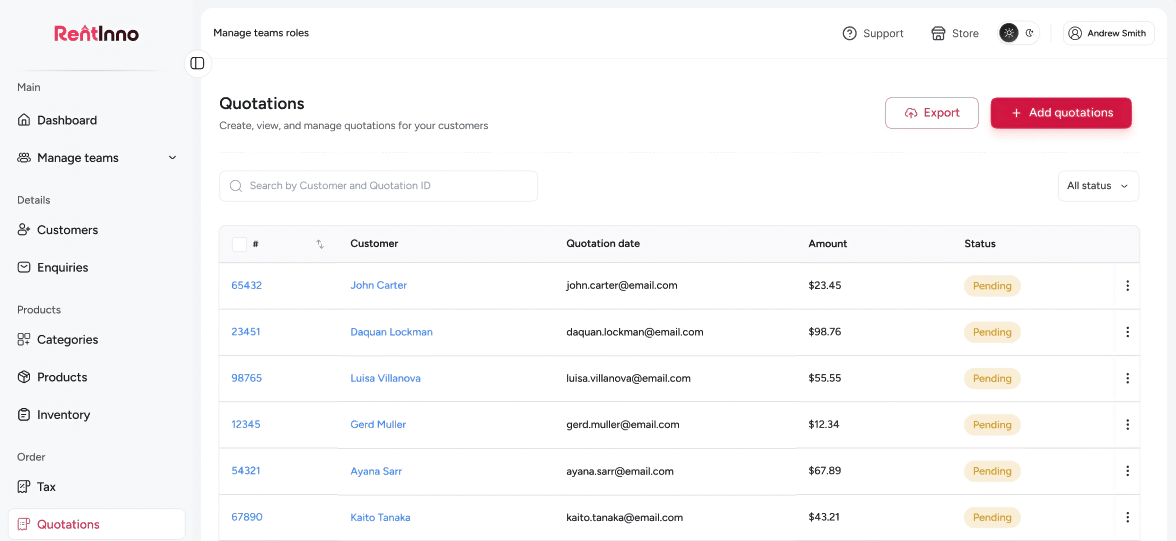Click the Store shop icon
This screenshot has width=1176, height=541.
pyautogui.click(x=938, y=33)
